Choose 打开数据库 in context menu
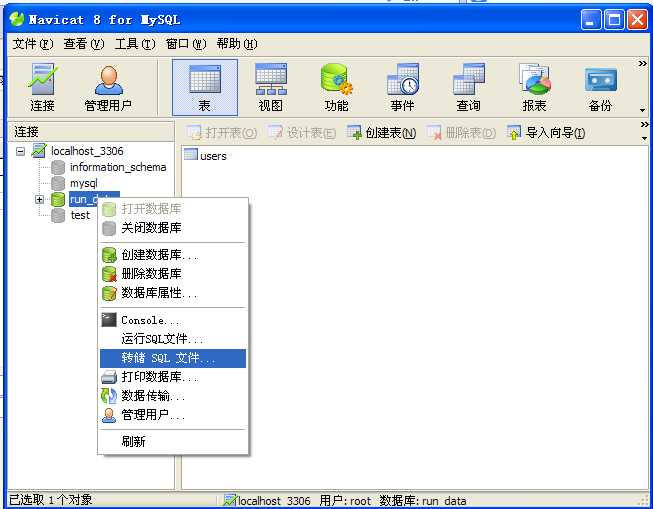The image size is (653, 509). coord(173,209)
